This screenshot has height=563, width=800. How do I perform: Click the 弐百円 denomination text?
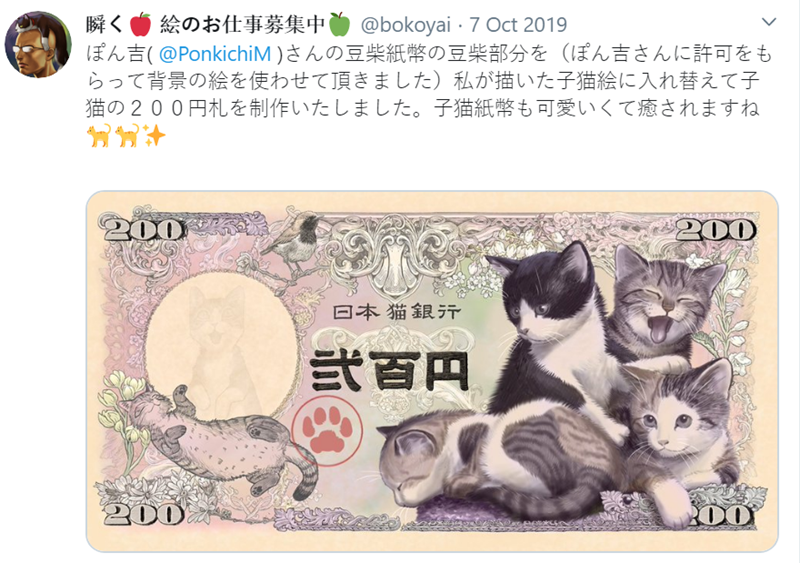(389, 371)
